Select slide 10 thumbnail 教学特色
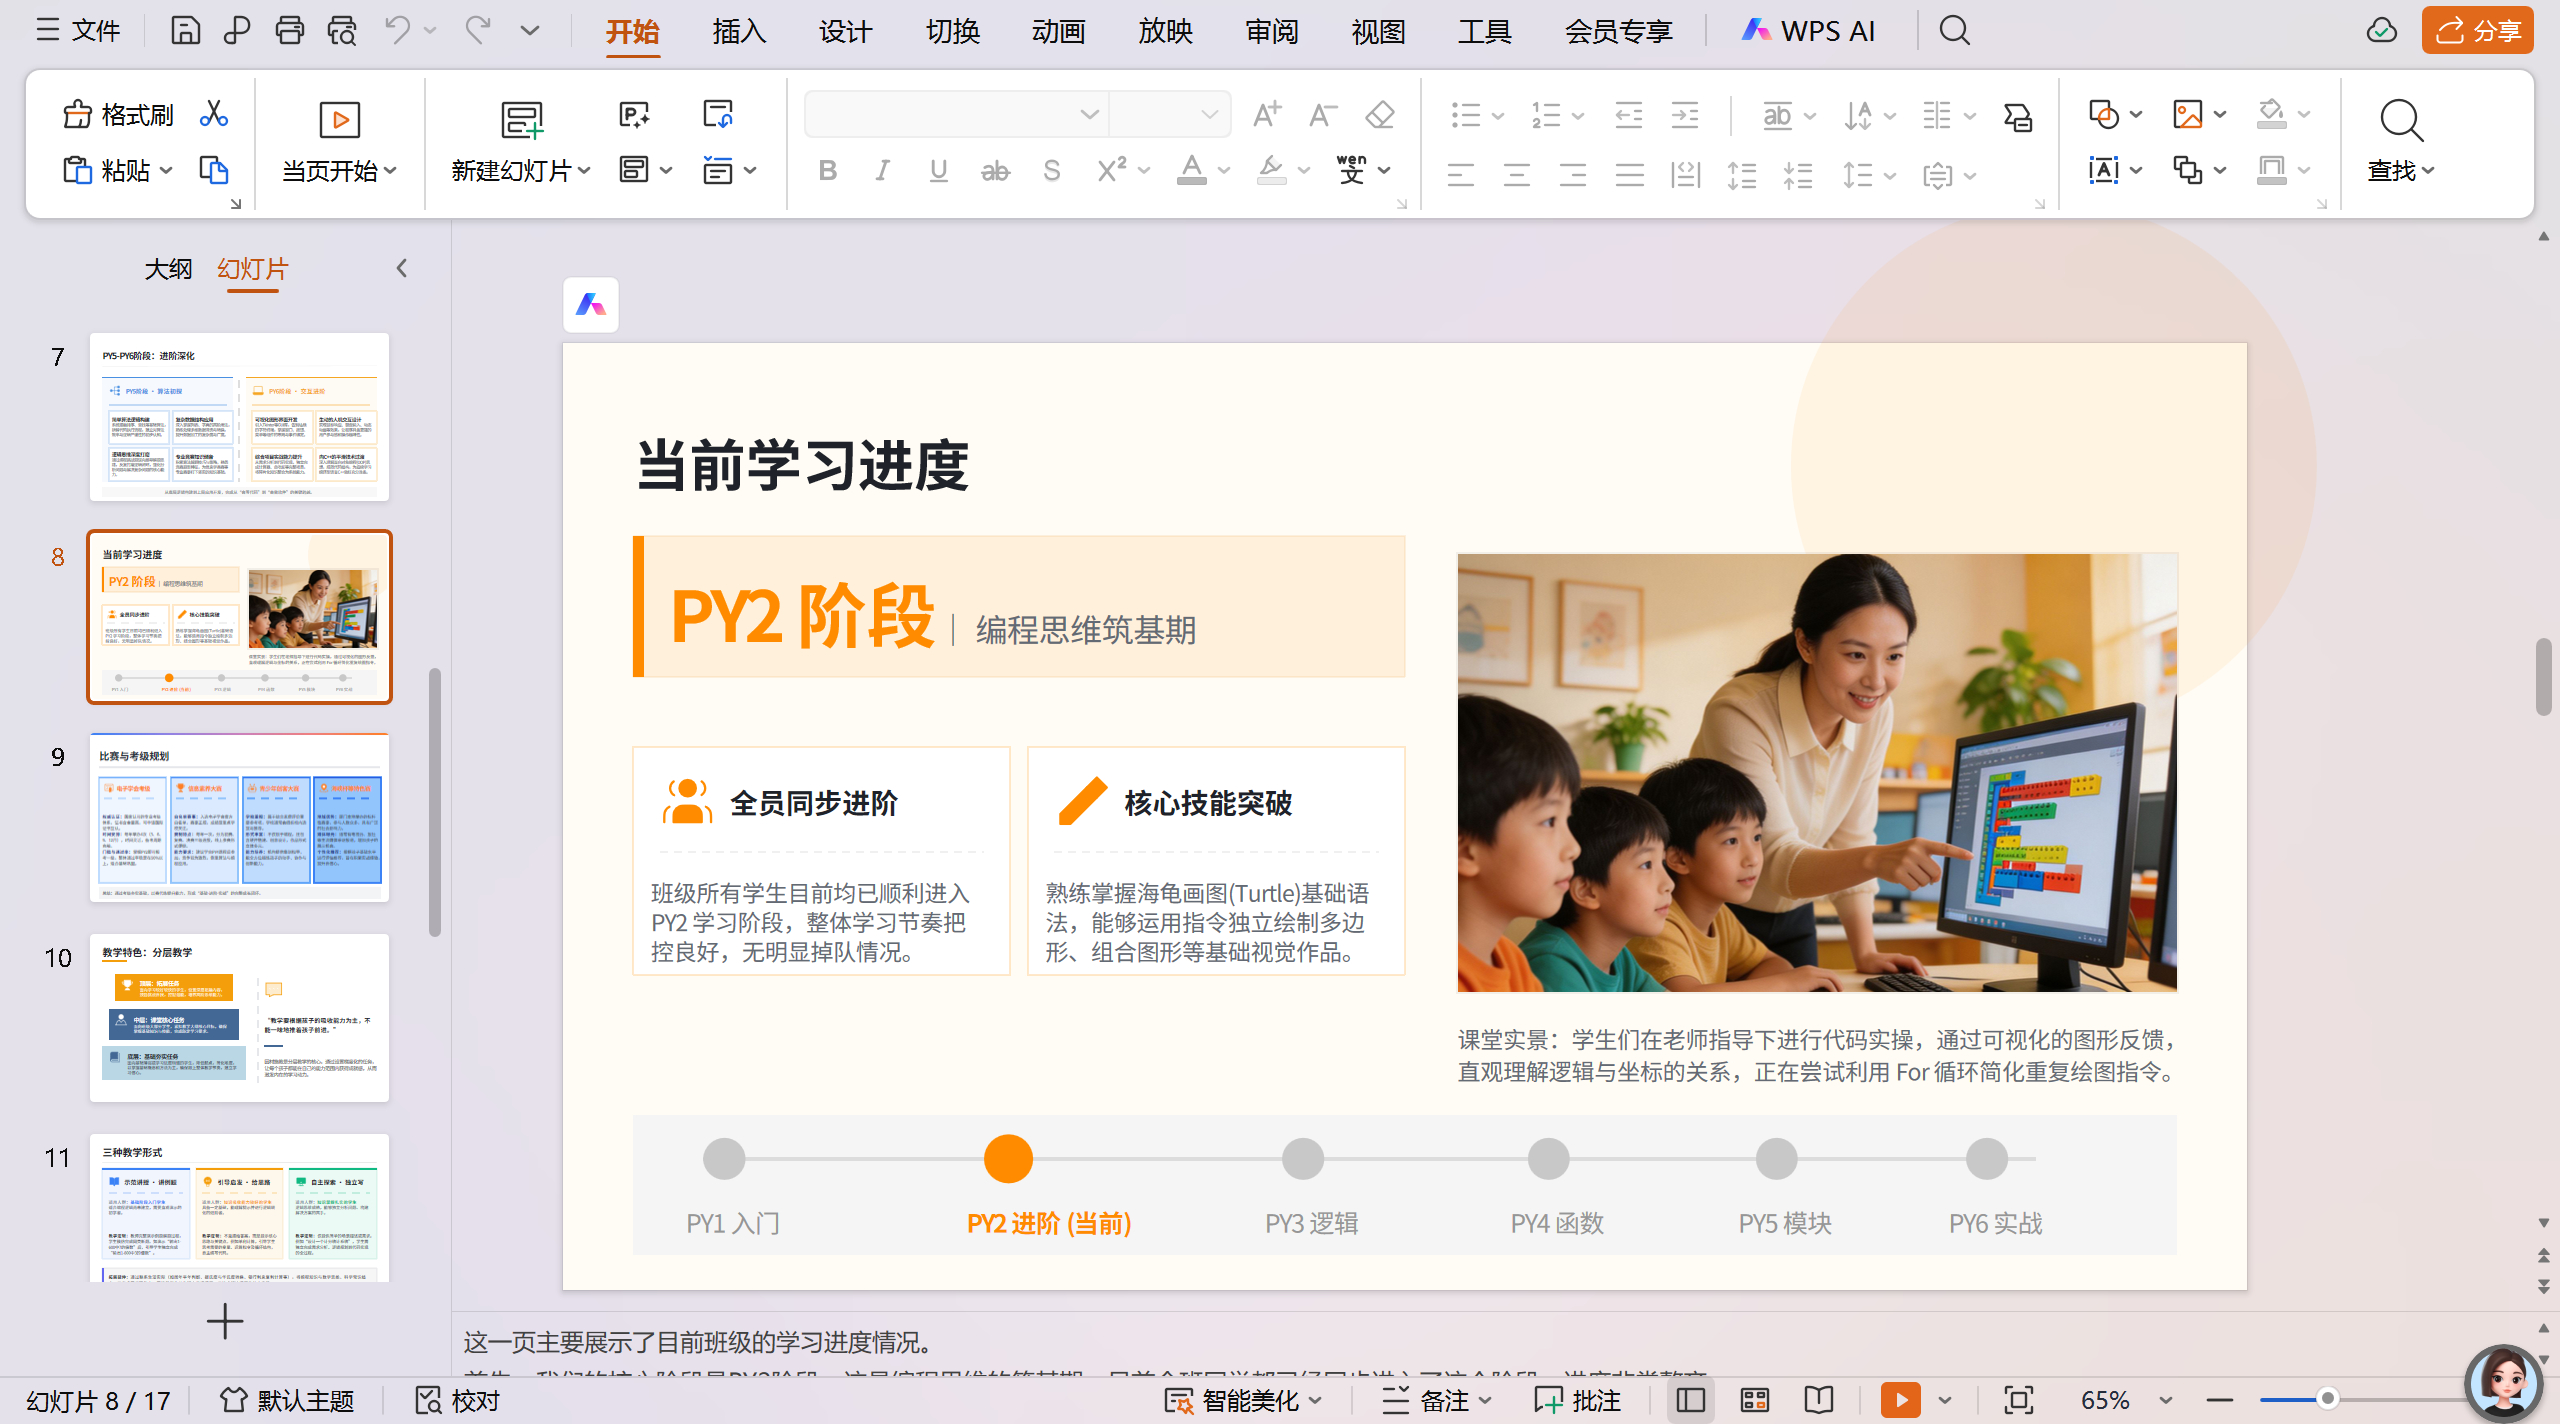The height and width of the screenshot is (1424, 2560). pos(239,1017)
